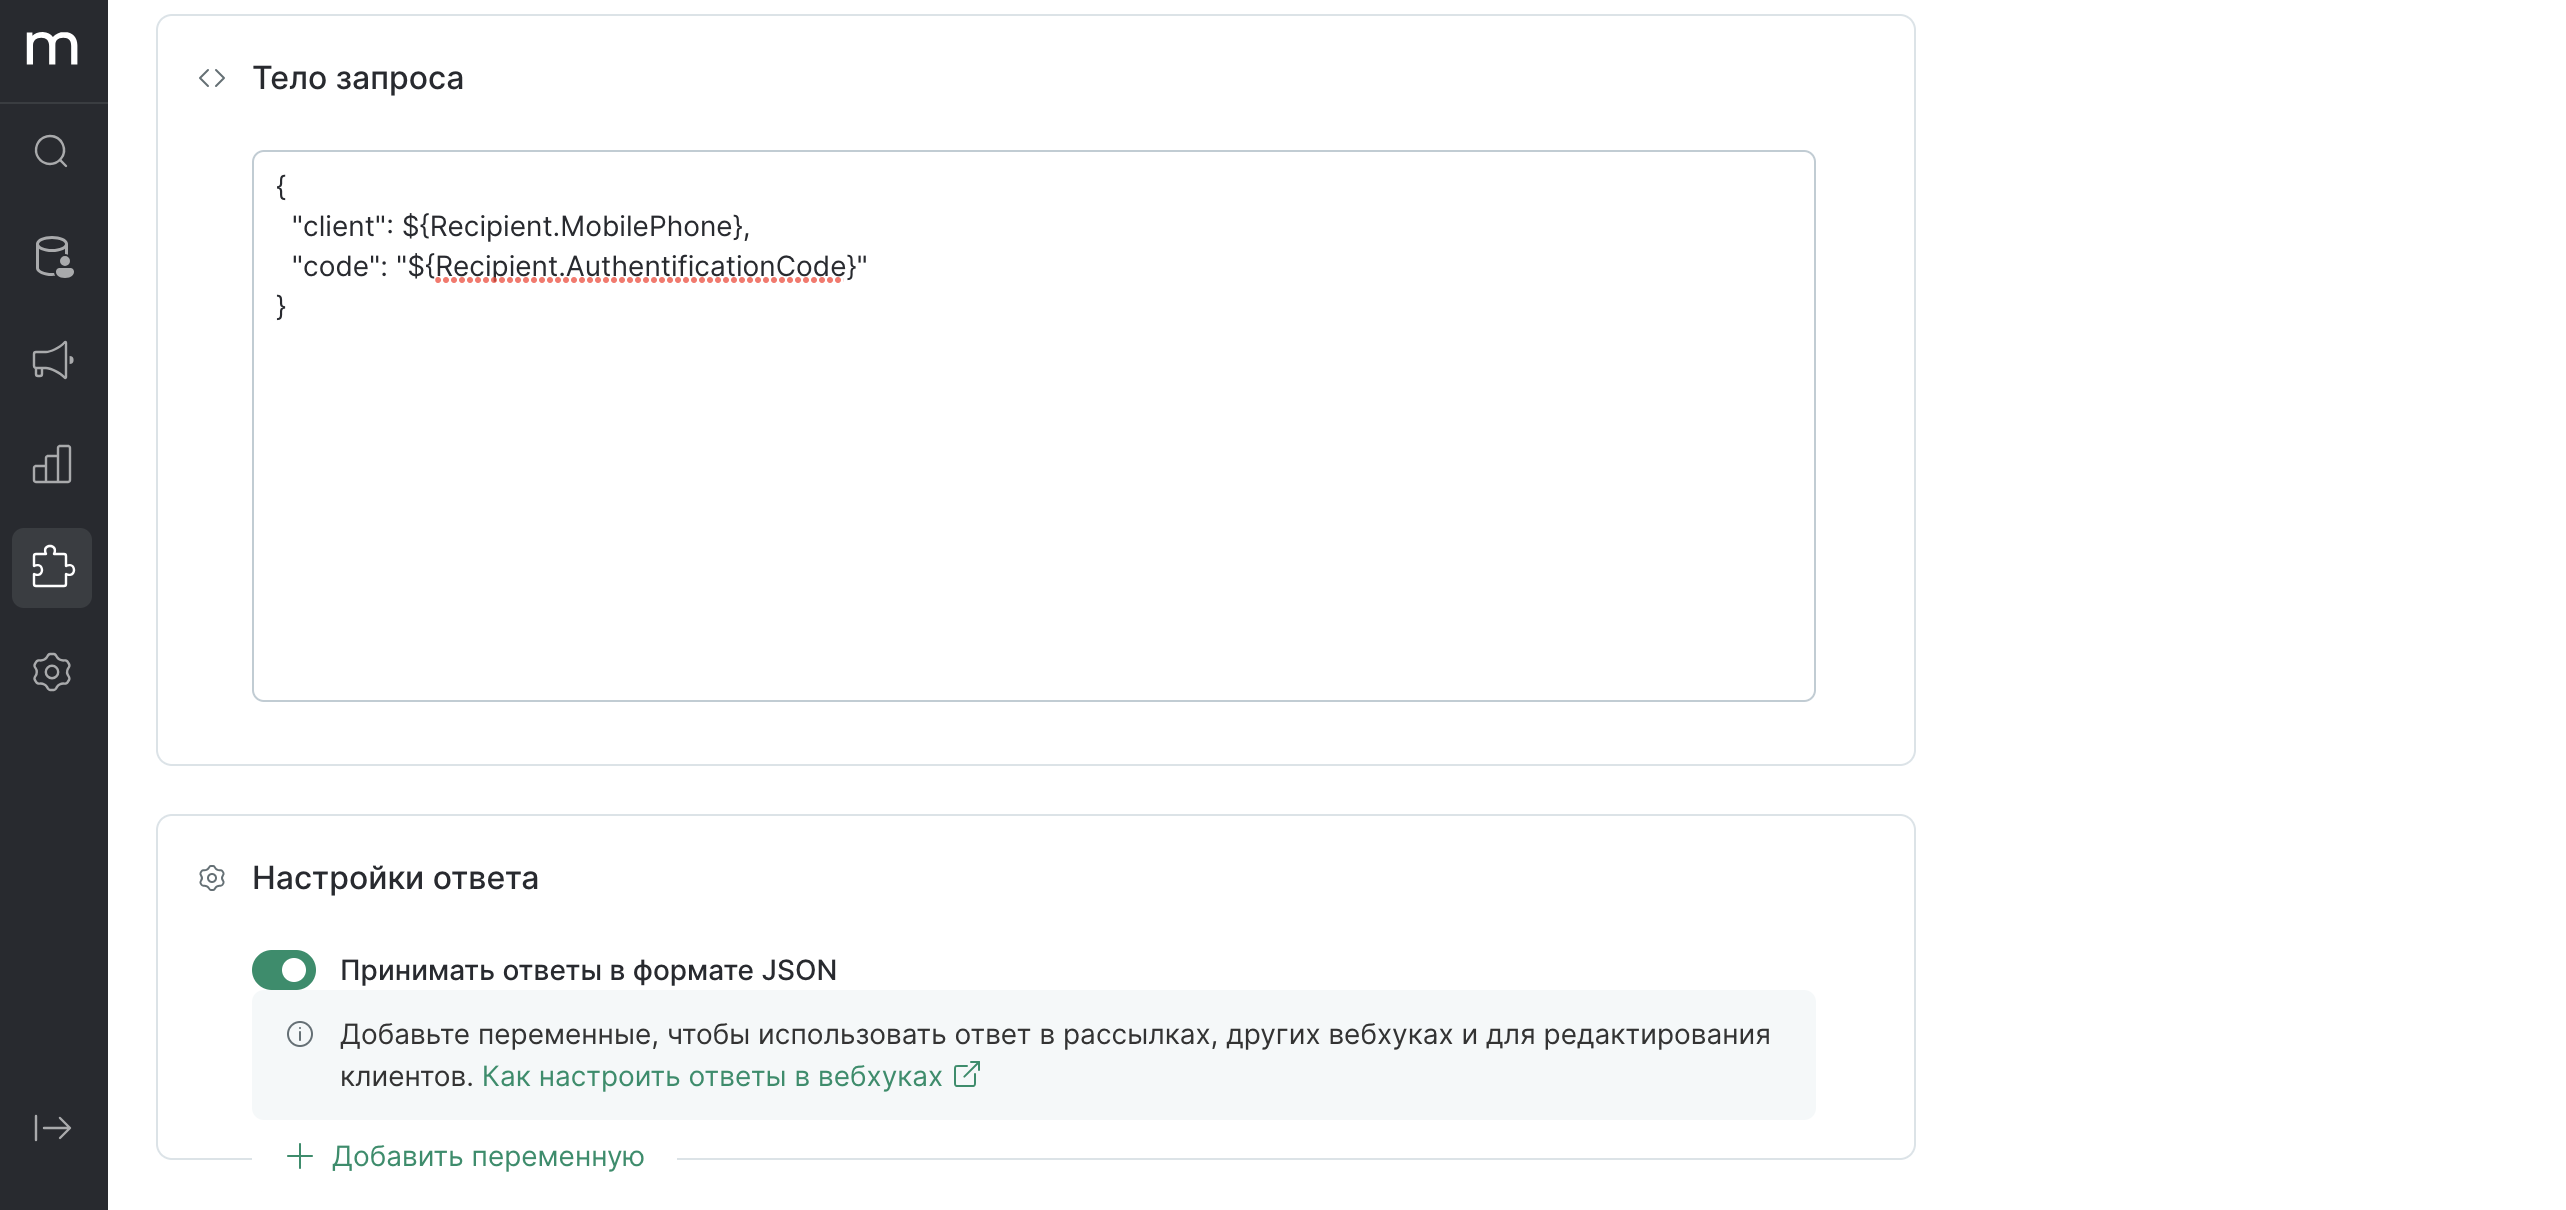2566x1210 pixels.
Task: Click the plus icon before Добавить переменную
Action: [300, 1157]
